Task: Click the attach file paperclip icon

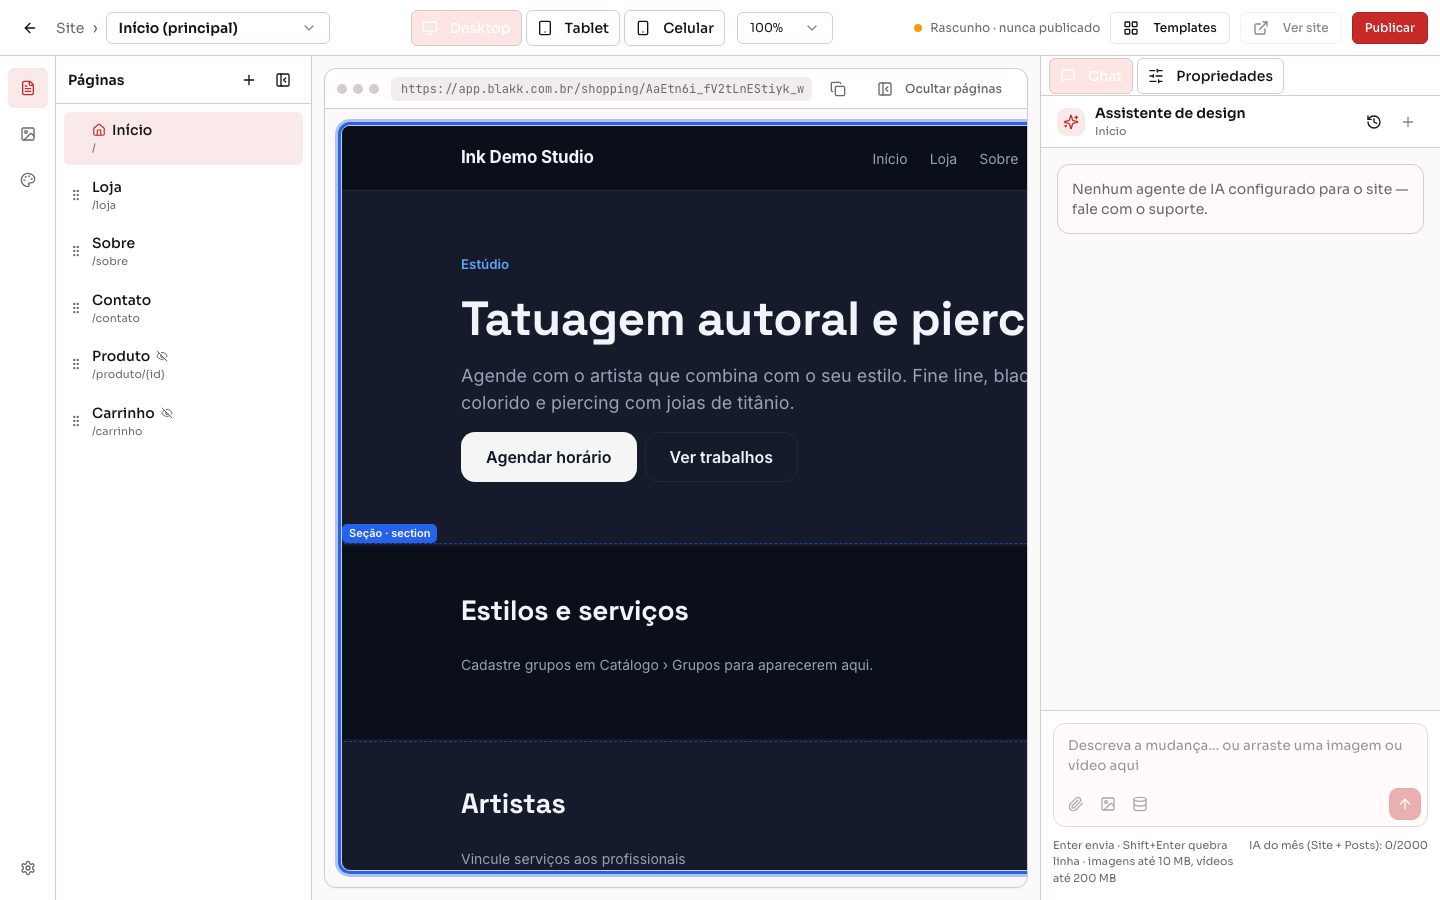Action: pos(1076,804)
